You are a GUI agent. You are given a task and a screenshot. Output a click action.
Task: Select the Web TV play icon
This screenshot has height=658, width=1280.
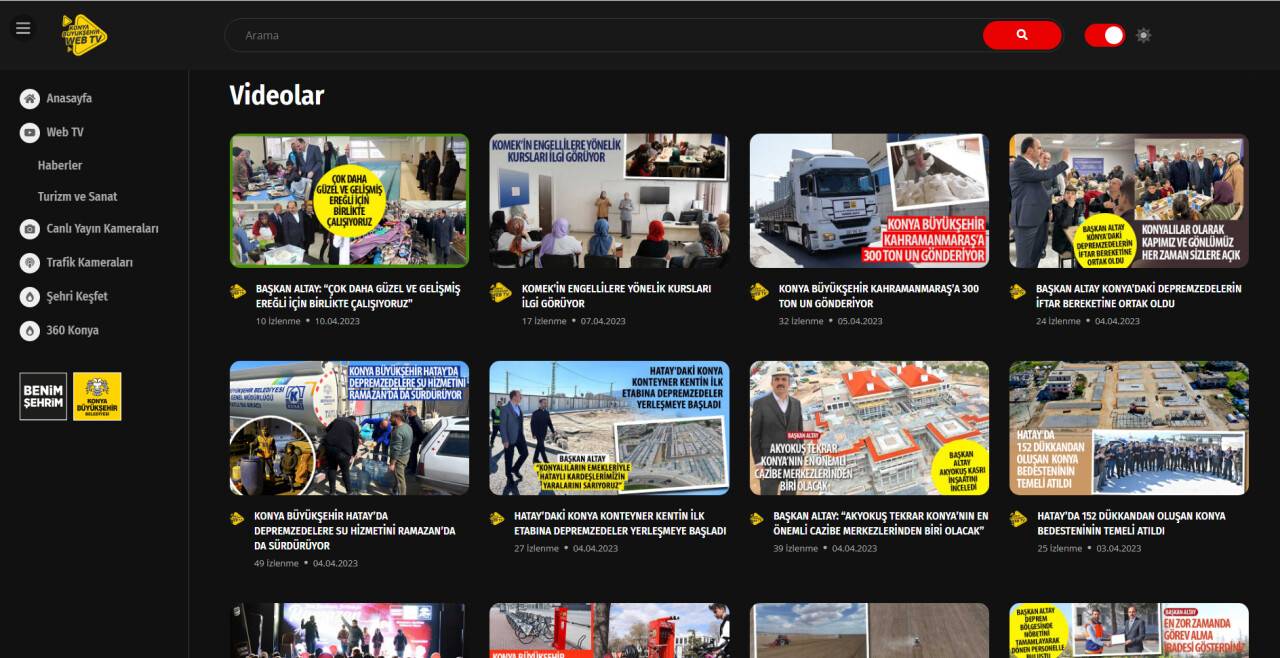(30, 131)
